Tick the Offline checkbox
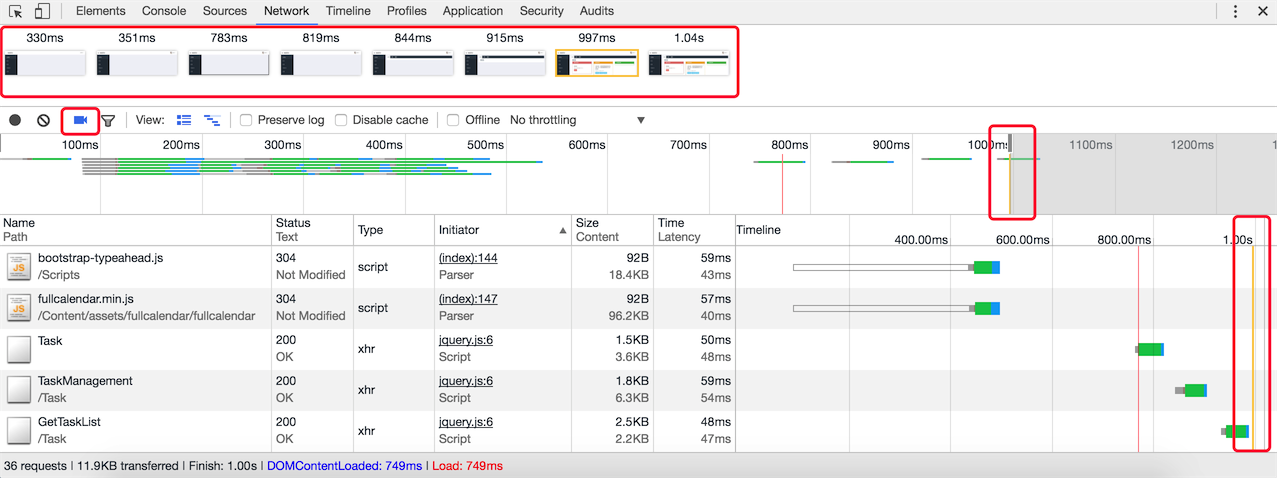The height and width of the screenshot is (478, 1277). click(453, 120)
